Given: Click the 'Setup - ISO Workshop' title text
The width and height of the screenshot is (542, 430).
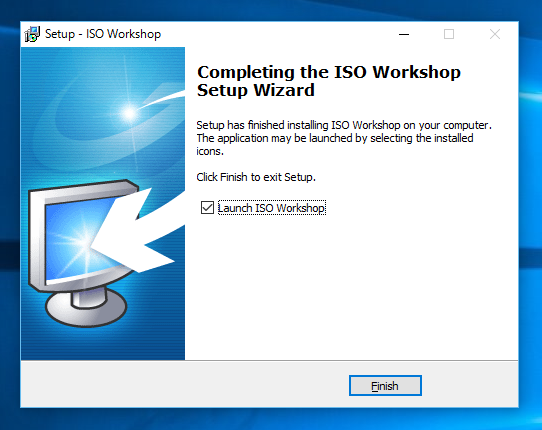Looking at the screenshot, I should (103, 34).
